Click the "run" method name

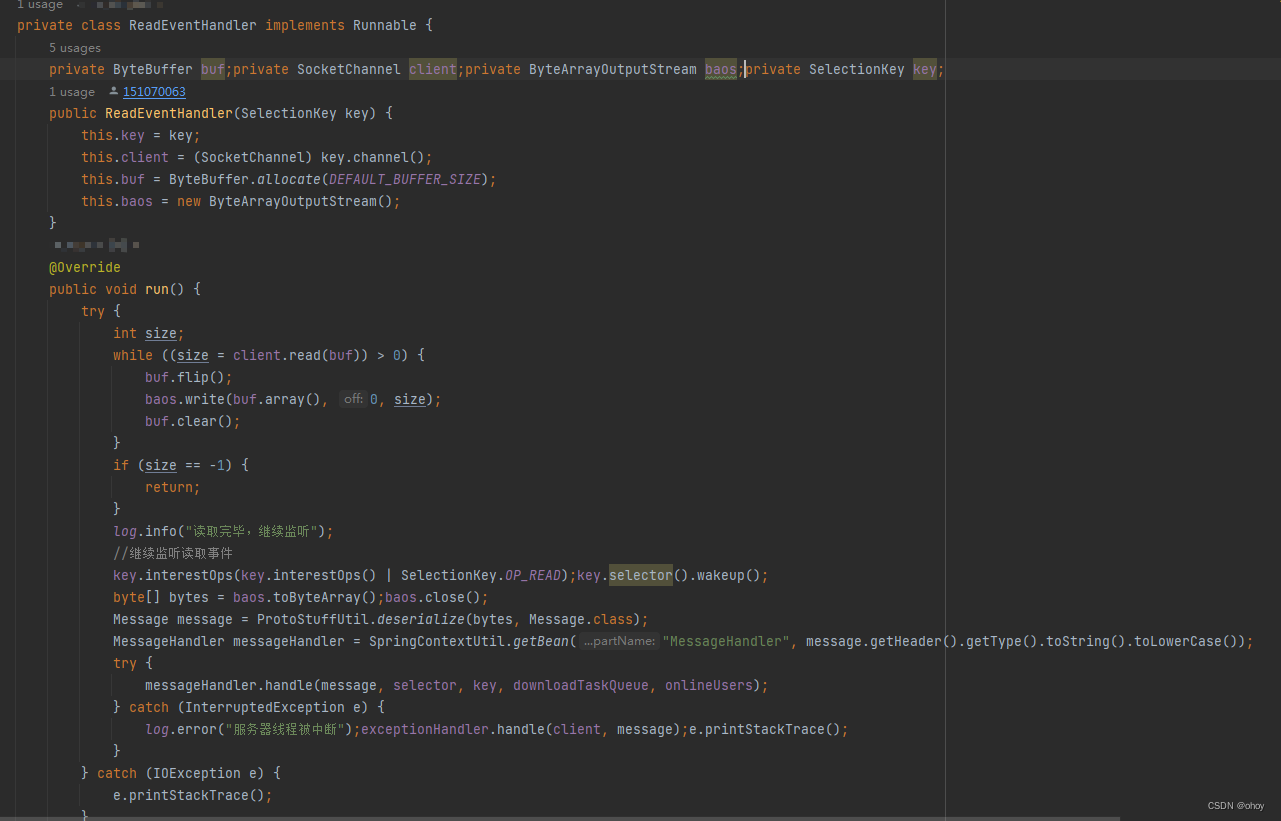tap(157, 289)
